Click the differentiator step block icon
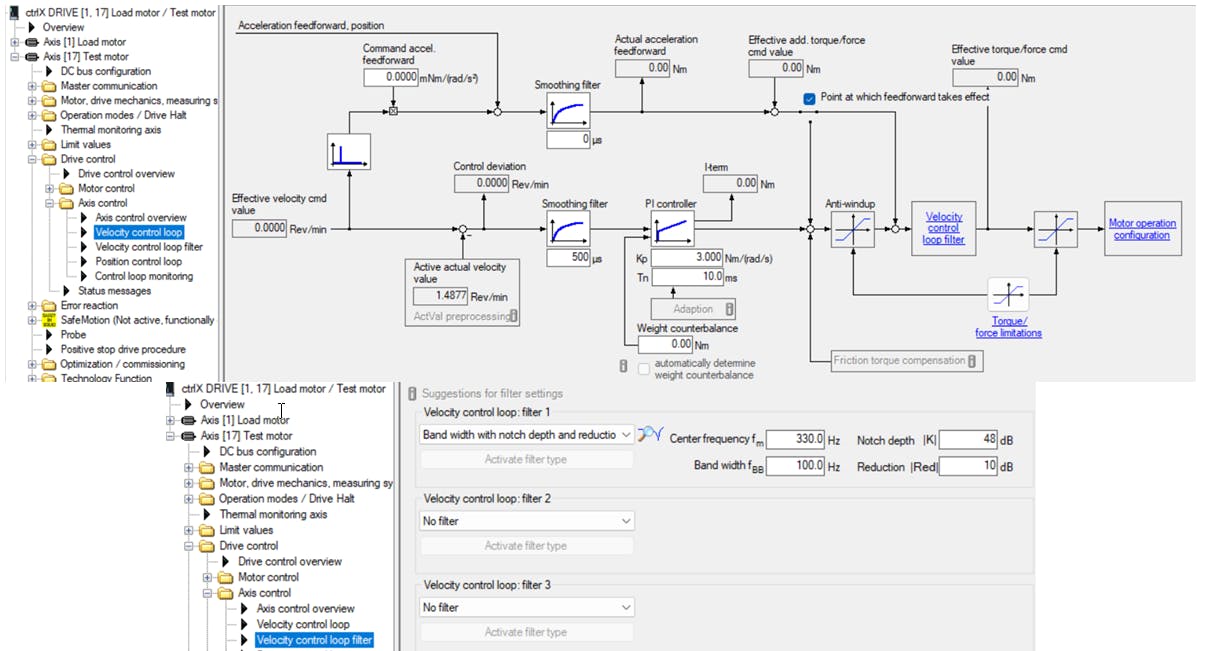This screenshot has width=1206, height=651. [x=349, y=153]
